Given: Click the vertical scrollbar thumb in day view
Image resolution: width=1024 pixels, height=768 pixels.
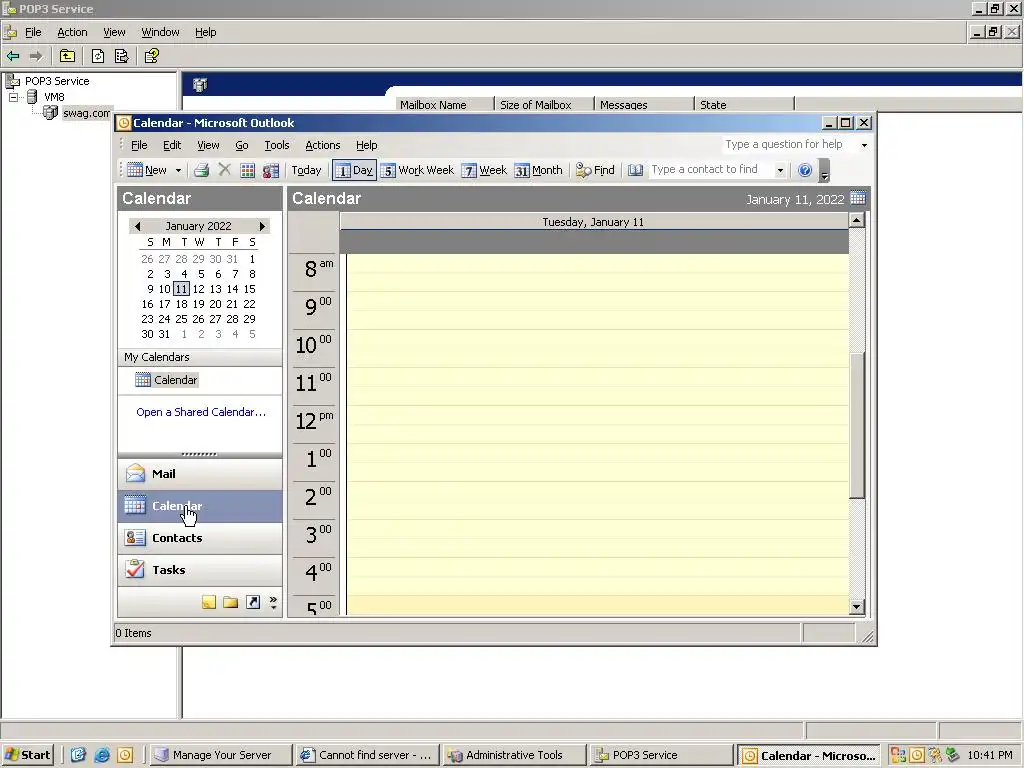Looking at the screenshot, I should [x=857, y=424].
